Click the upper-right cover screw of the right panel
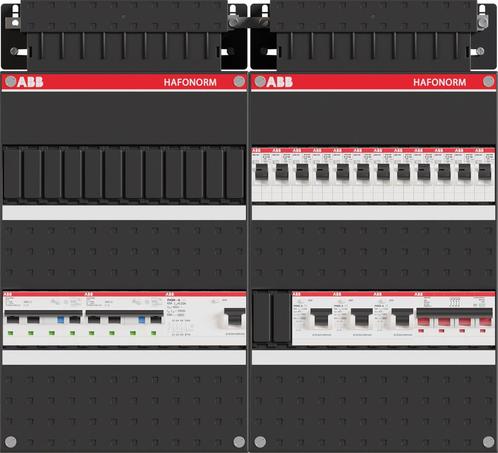Screen dimensions: 498x453 (x=488, y=81)
